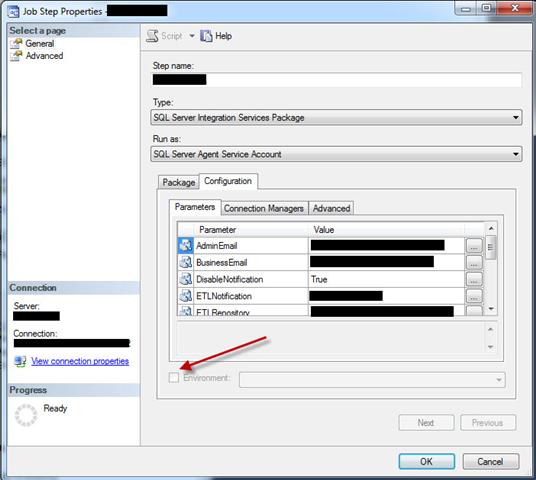Click the DisableNotification parameter row icon
Viewport: 536px width, 480px height.
186,279
